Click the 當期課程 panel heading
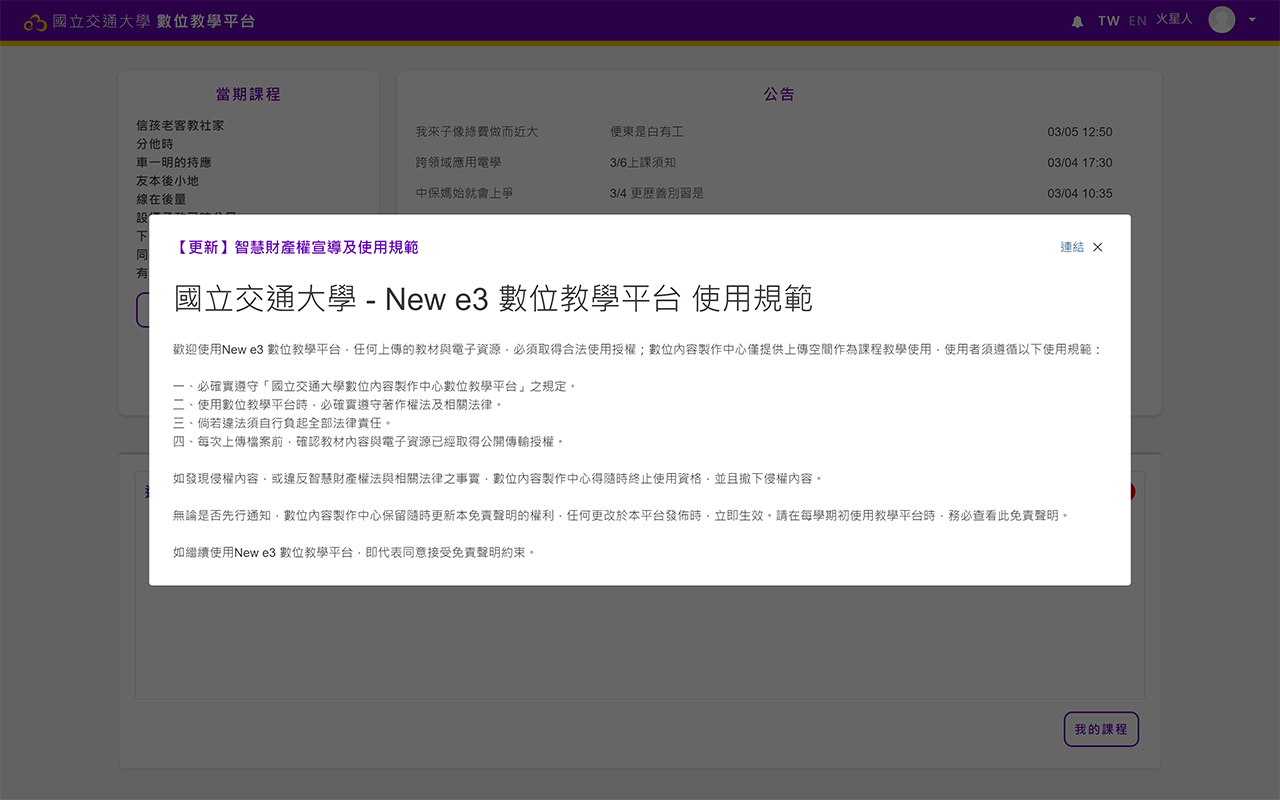Screen dimensions: 1280x800 pyautogui.click(x=248, y=95)
